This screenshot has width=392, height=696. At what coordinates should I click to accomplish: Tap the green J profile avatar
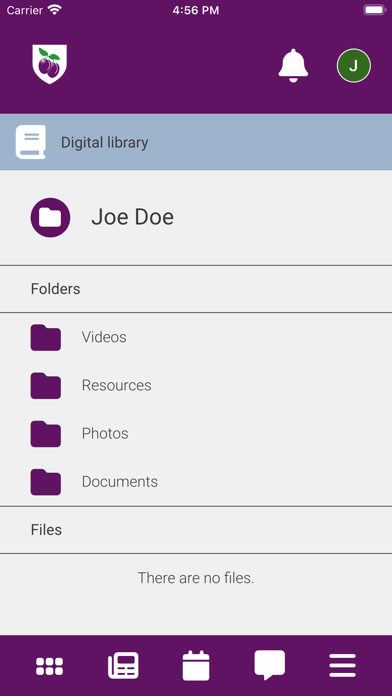(353, 66)
